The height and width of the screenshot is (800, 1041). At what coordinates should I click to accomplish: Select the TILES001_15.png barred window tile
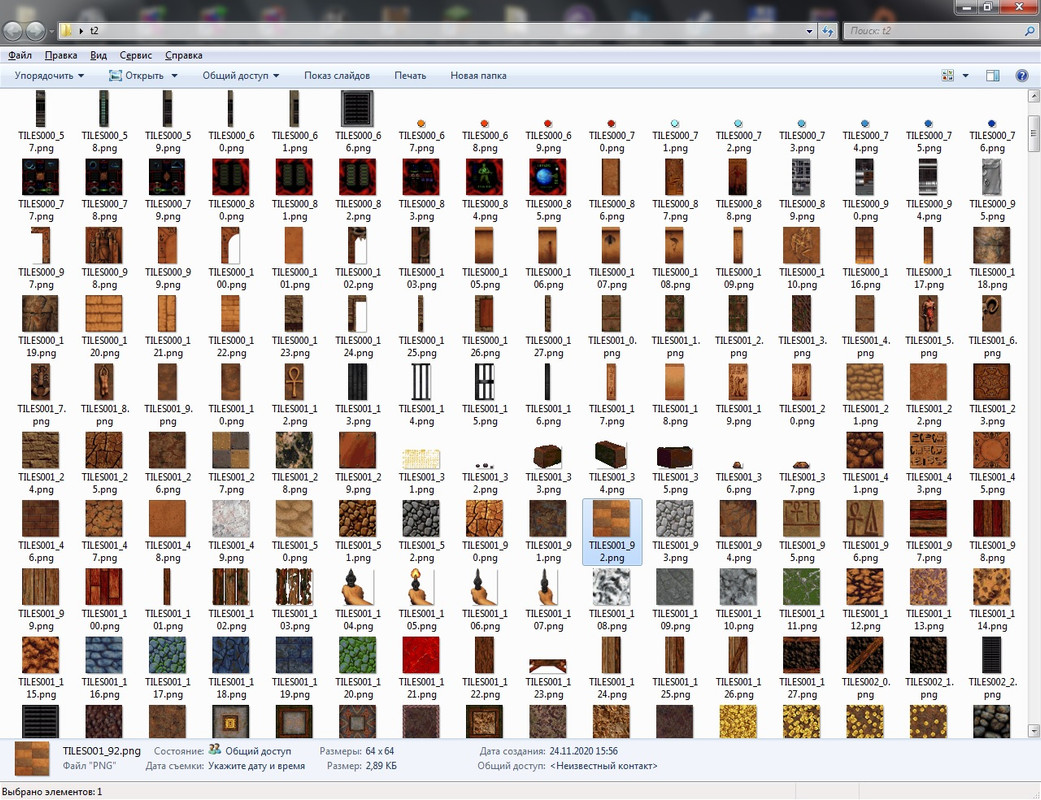[x=484, y=382]
